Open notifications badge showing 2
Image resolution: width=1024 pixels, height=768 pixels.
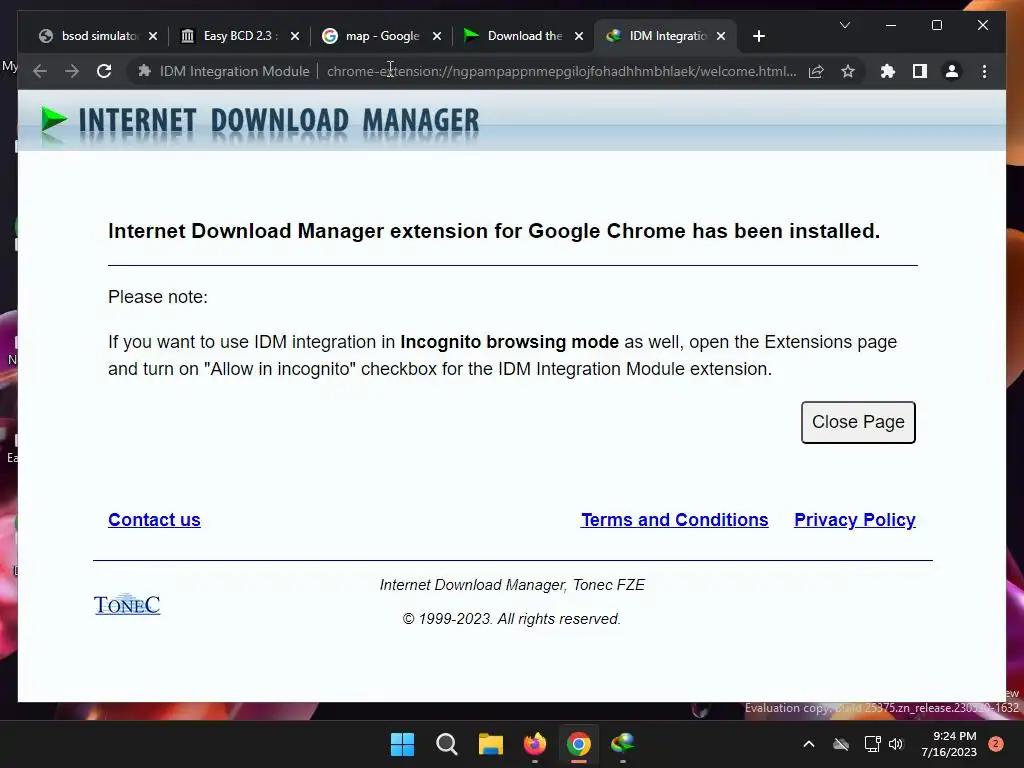point(996,744)
